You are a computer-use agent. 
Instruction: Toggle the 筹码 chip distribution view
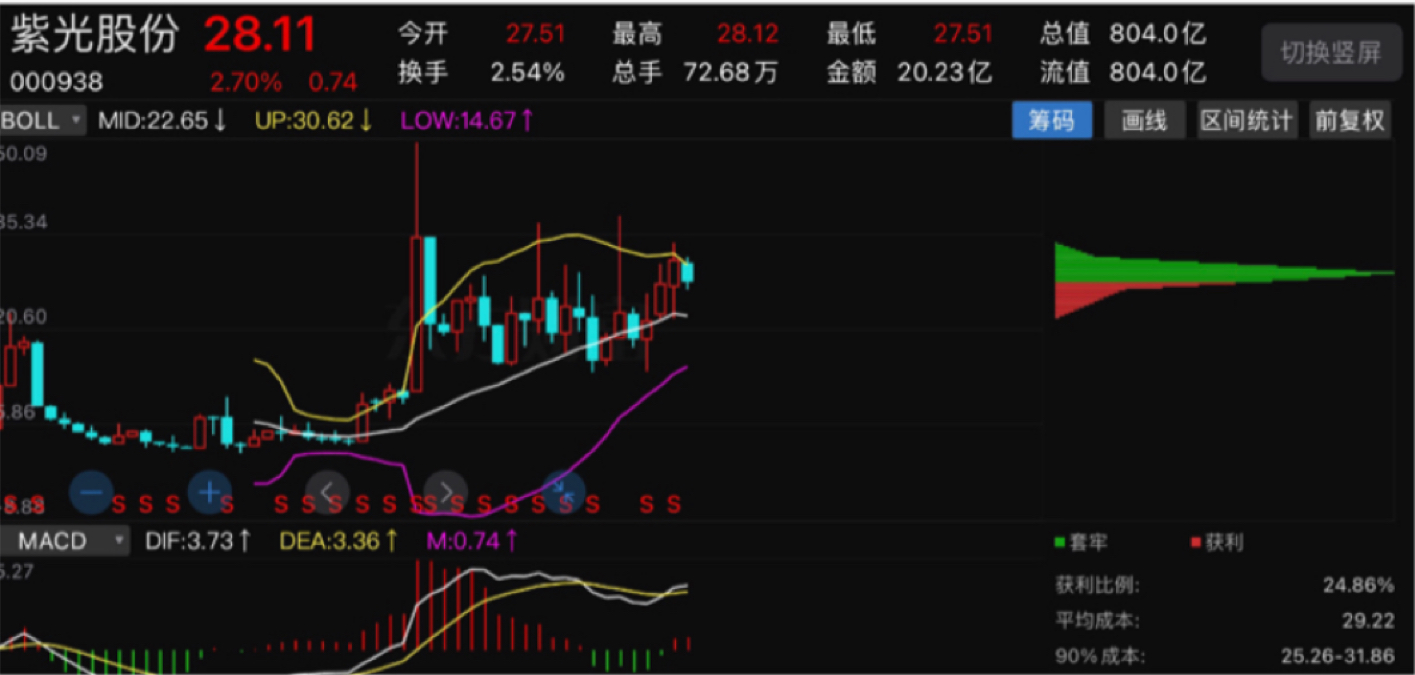tap(1052, 121)
